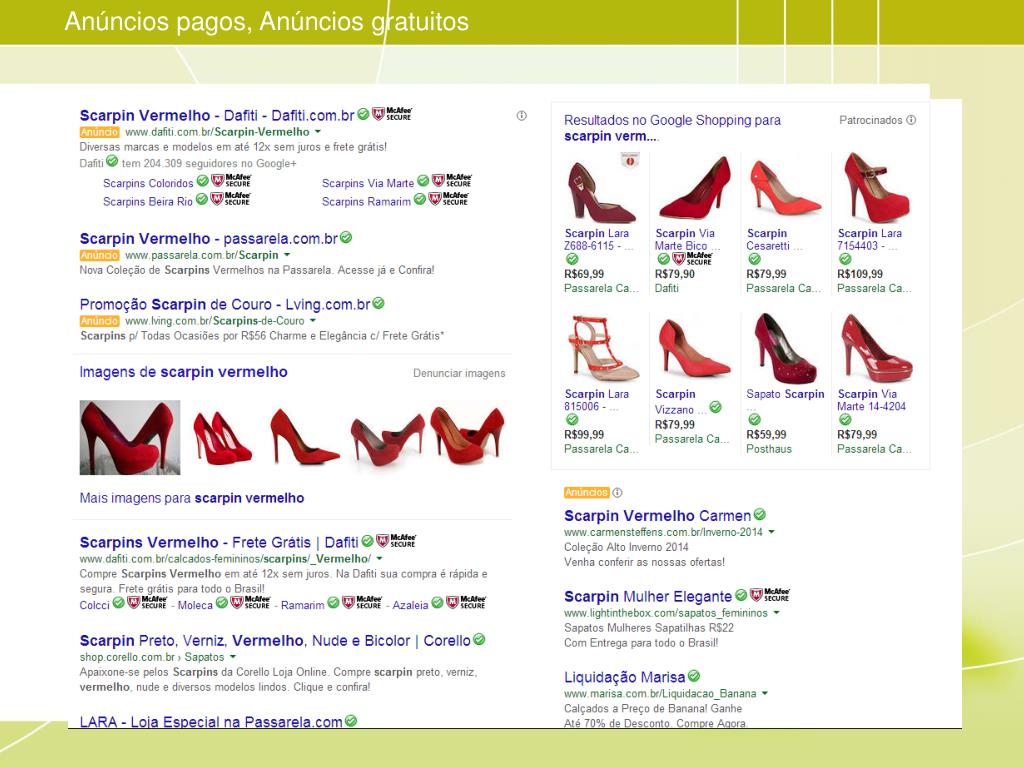Viewport: 1024px width, 768px height.
Task: Open dropdown arrow after passarela.com.br/Scarpin URL
Action: [287, 255]
